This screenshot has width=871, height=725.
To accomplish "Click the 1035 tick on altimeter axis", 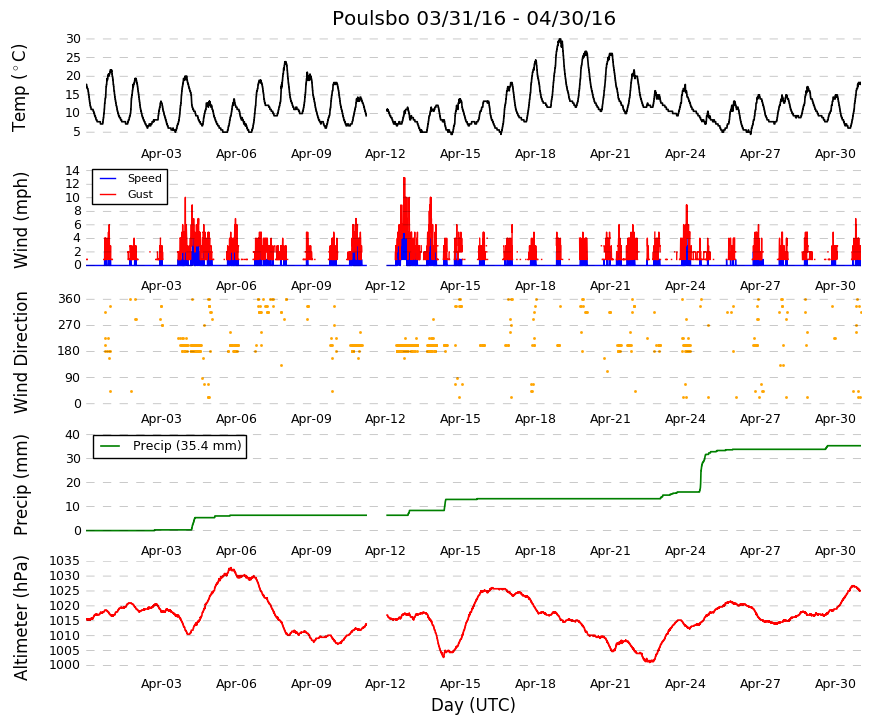I will 64,561.
